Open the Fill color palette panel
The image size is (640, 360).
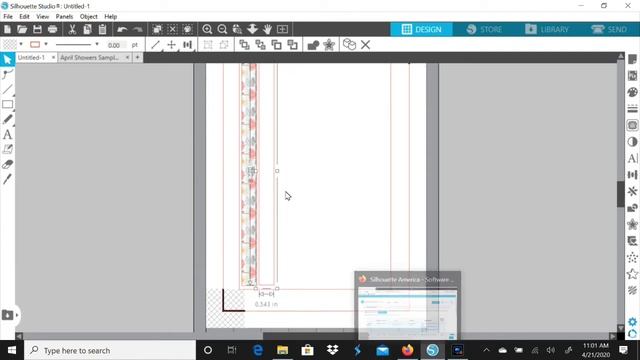(632, 92)
